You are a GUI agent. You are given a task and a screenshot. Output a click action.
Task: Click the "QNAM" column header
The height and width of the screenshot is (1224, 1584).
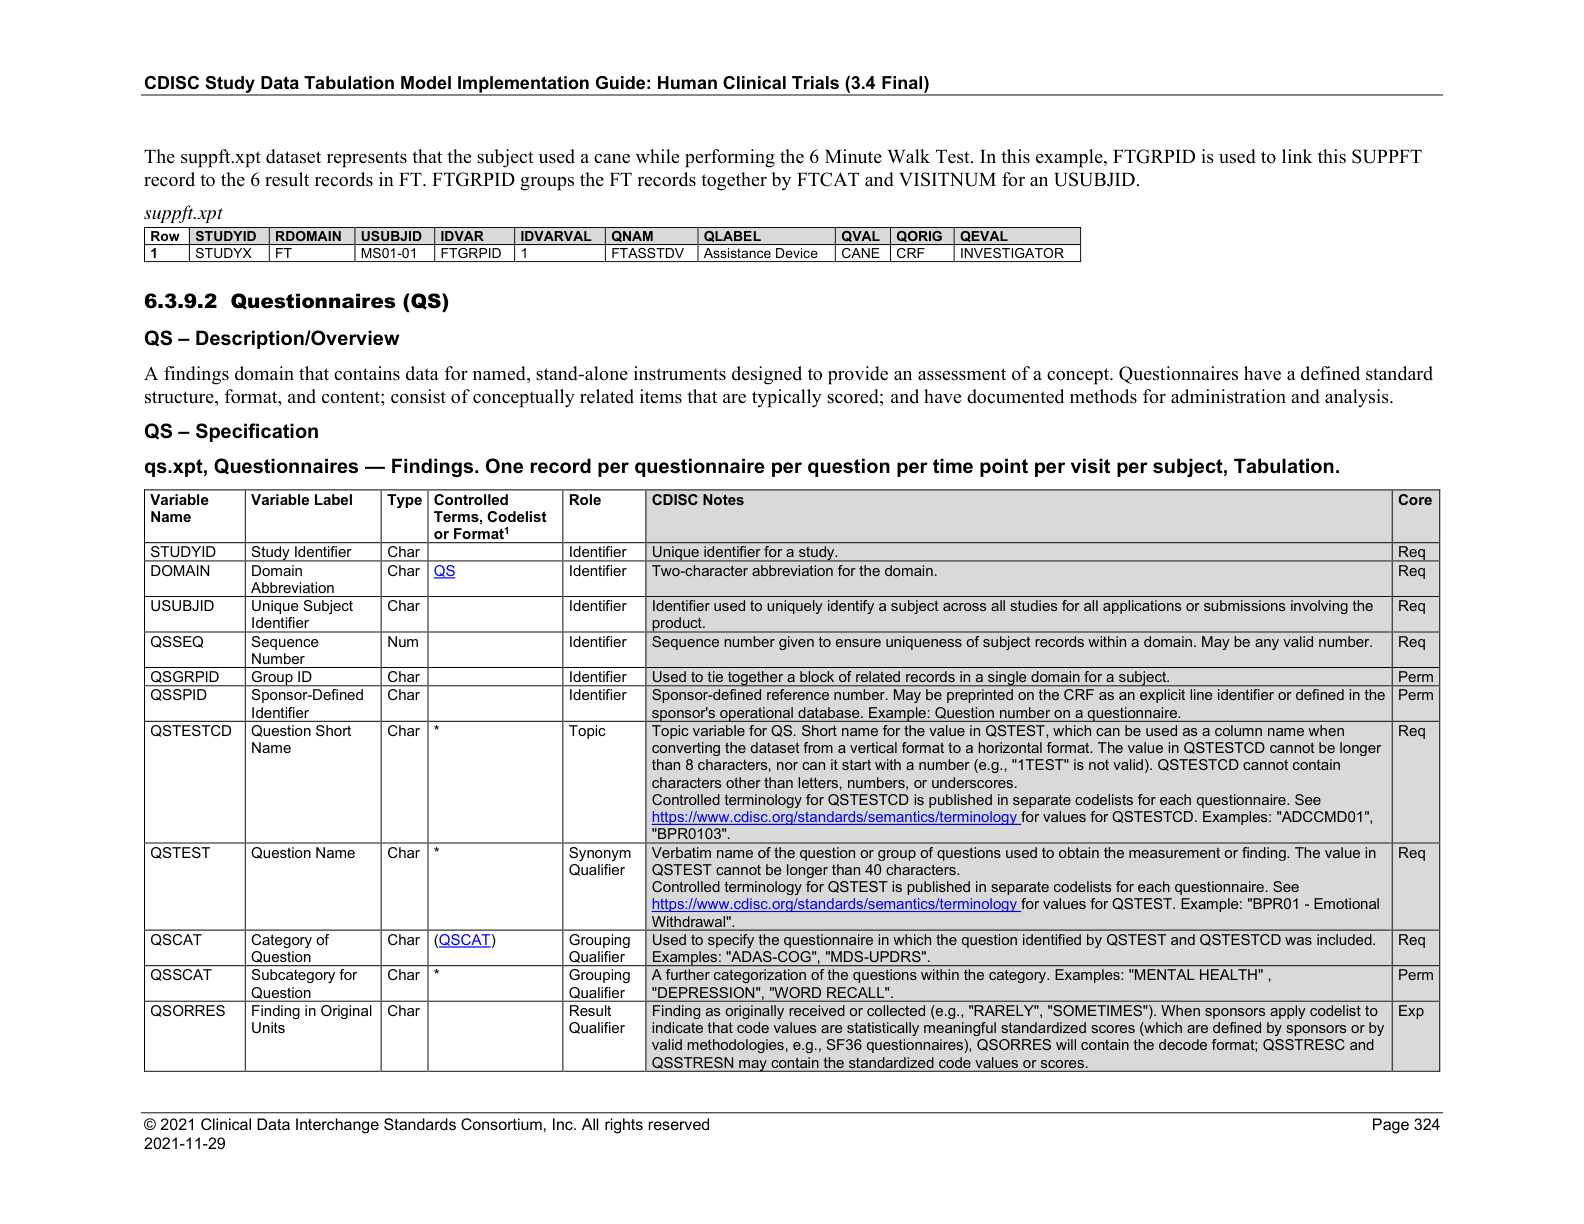pyautogui.click(x=651, y=236)
